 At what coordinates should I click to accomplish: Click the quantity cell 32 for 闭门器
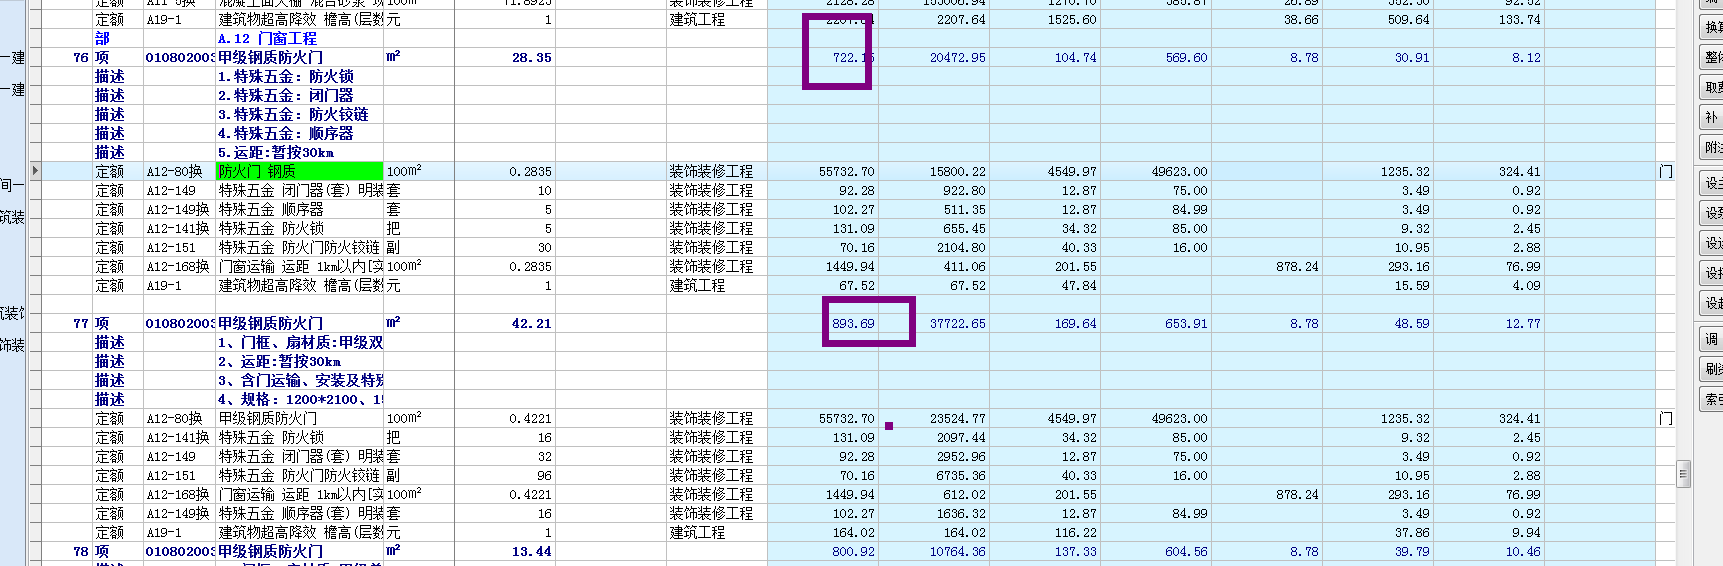(x=544, y=456)
